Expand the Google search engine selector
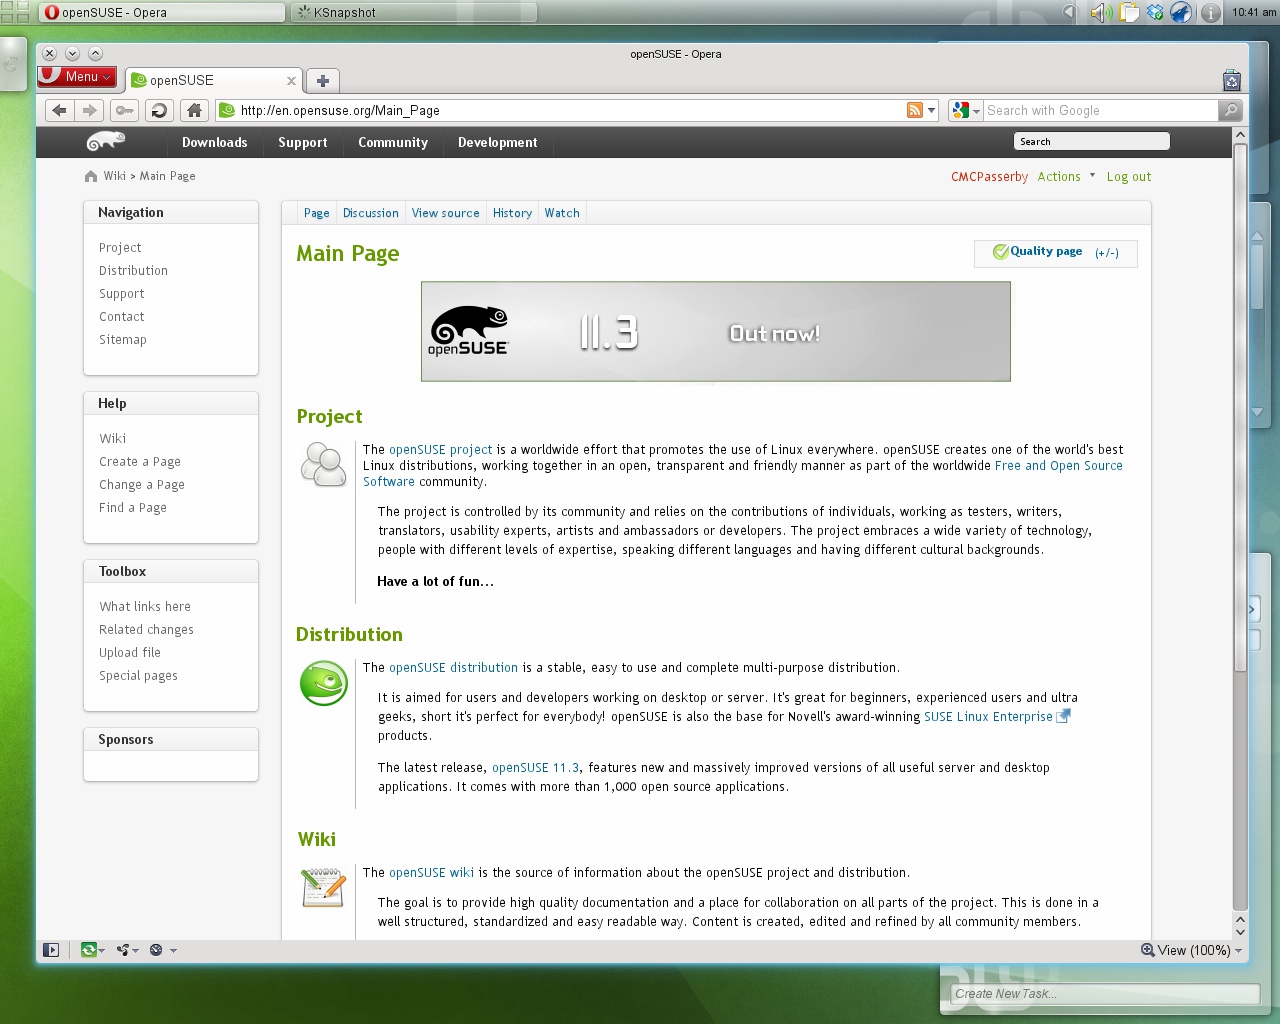 click(966, 110)
